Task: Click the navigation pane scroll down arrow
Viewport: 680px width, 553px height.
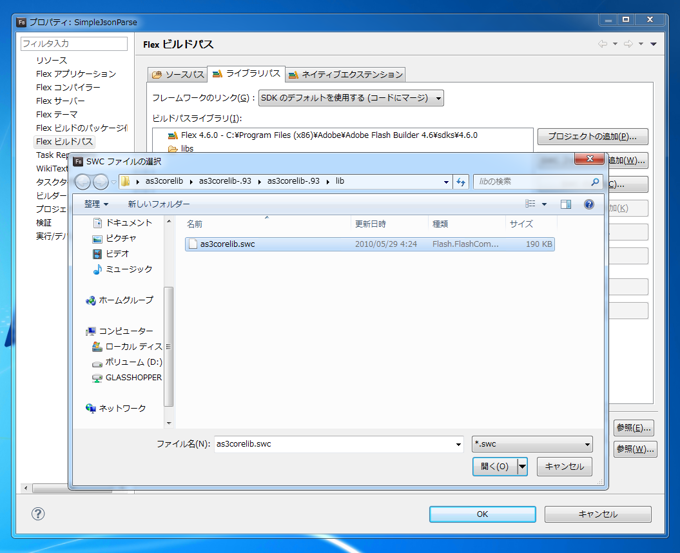Action: pyautogui.click(x=169, y=423)
